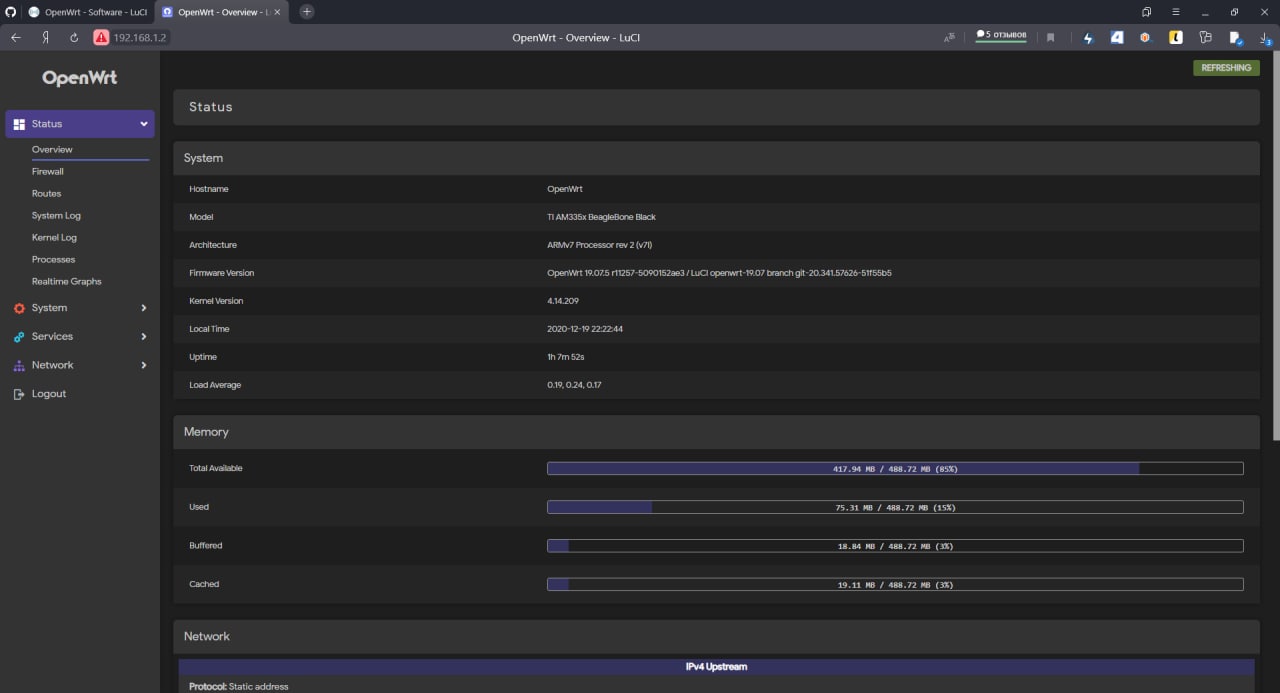The image size is (1280, 693).
Task: Click the Total Available memory bar
Action: tap(895, 468)
